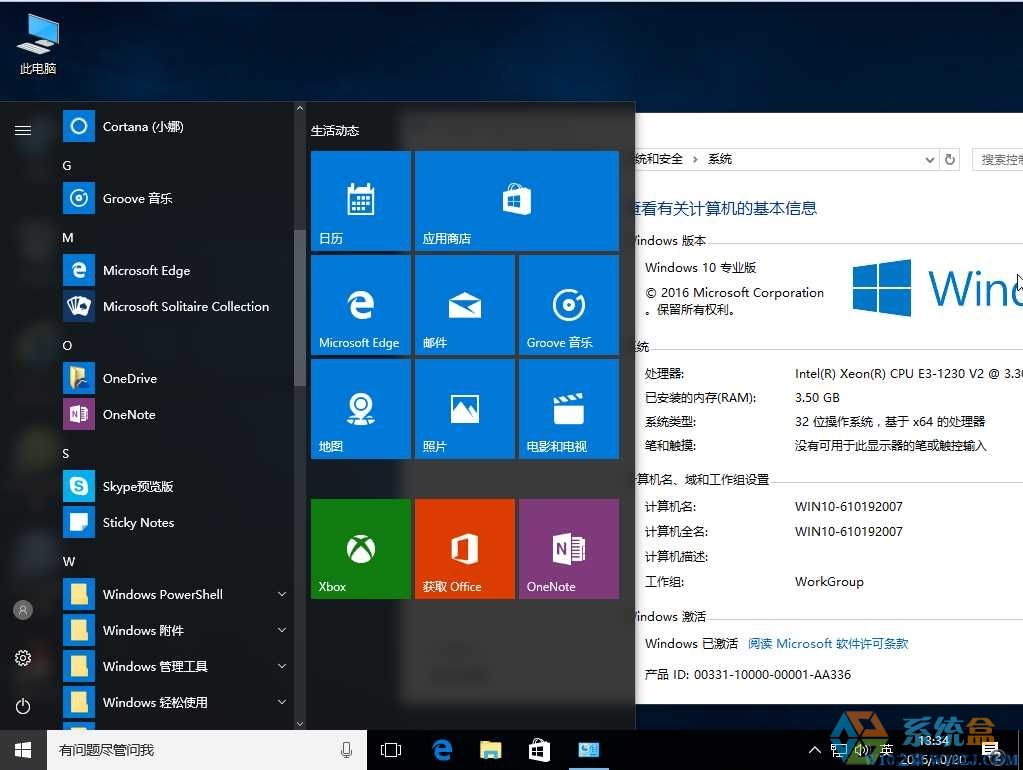Select Sticky Notes from app list

138,522
